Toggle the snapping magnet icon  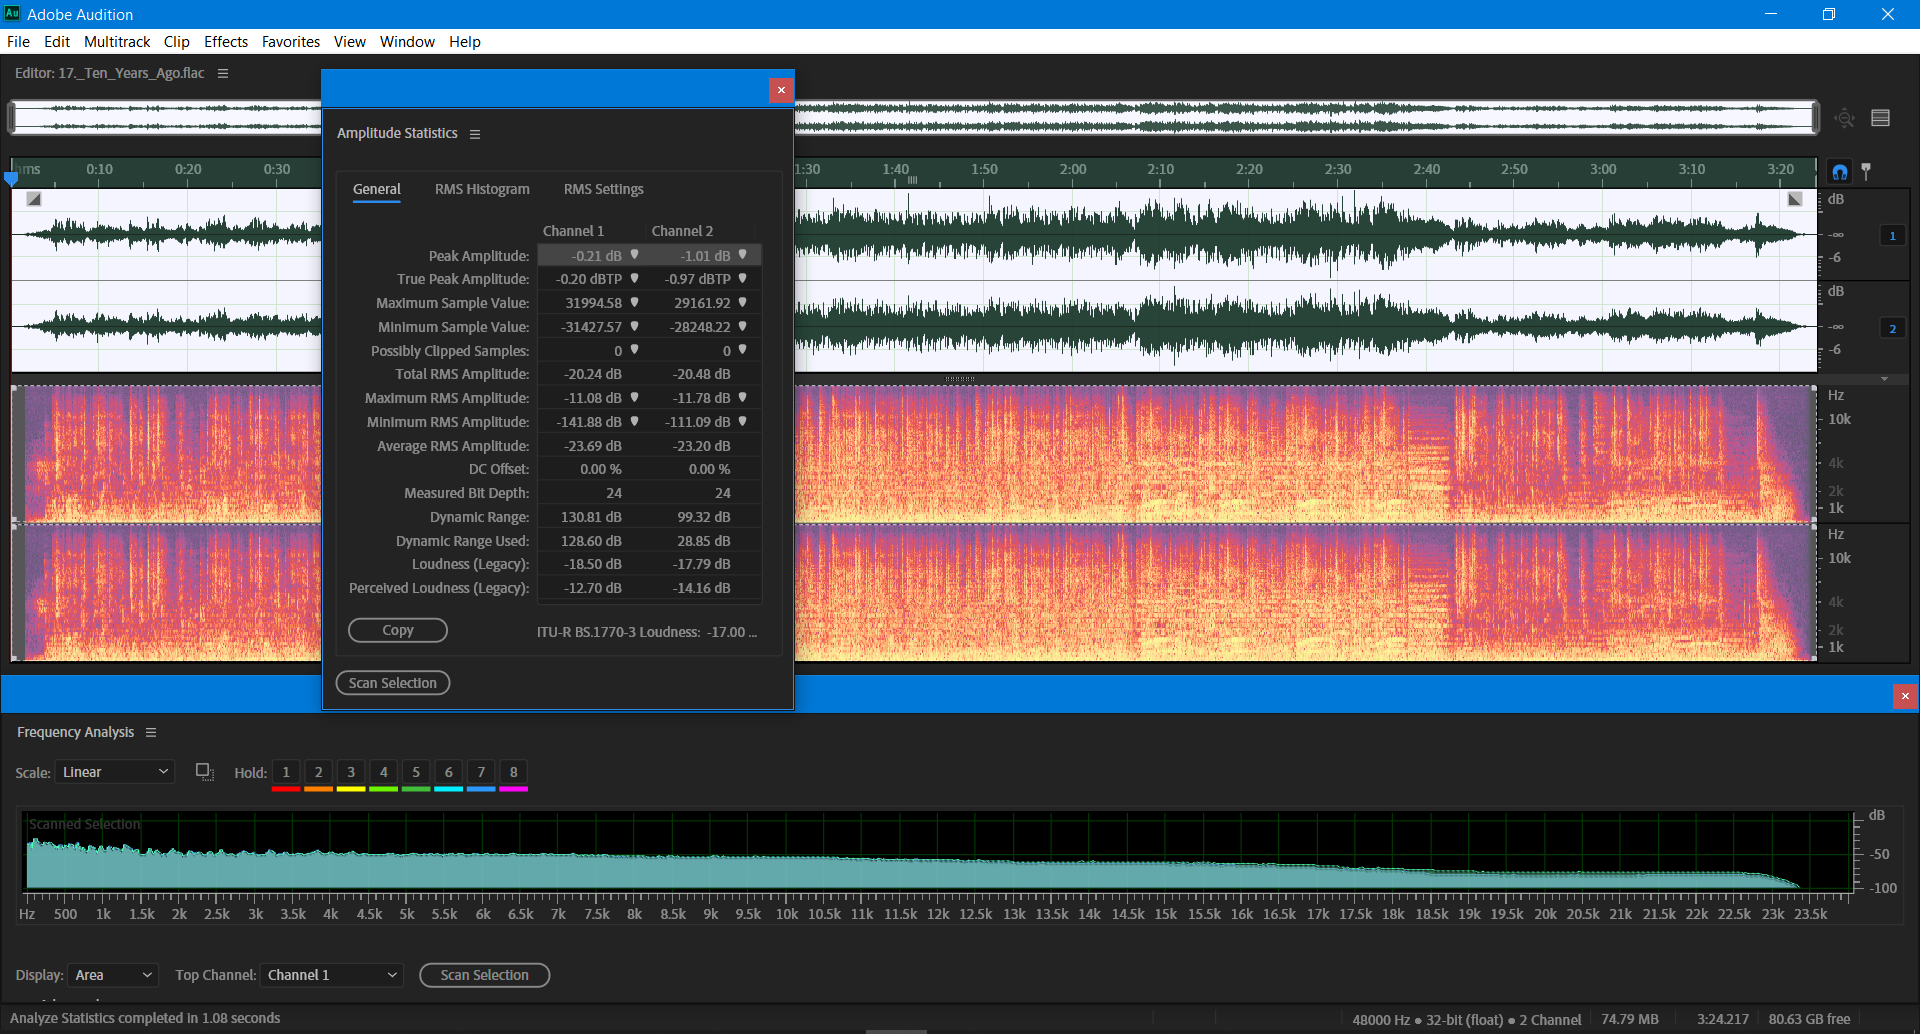(x=1840, y=171)
